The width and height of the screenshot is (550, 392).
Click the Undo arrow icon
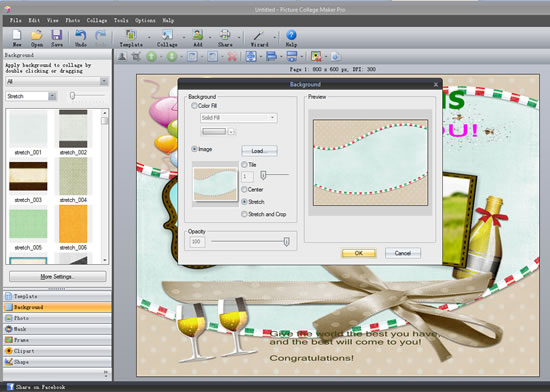point(81,35)
